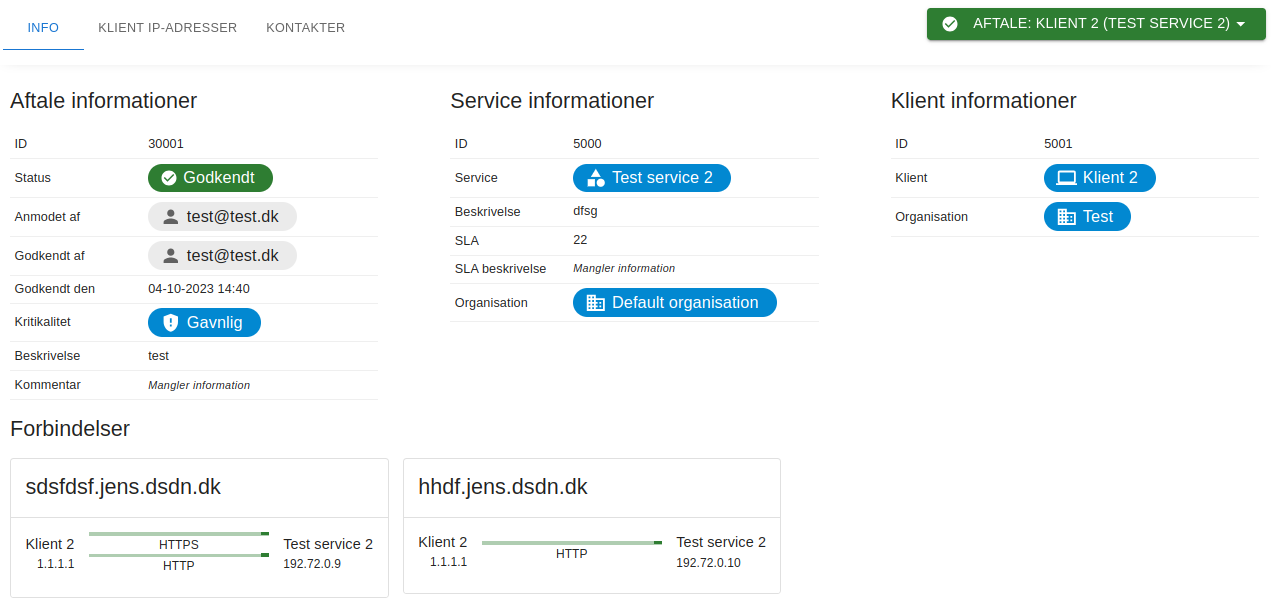The image size is (1271, 607).
Task: Expand the Aftale dropdown arrow
Action: (x=1241, y=24)
